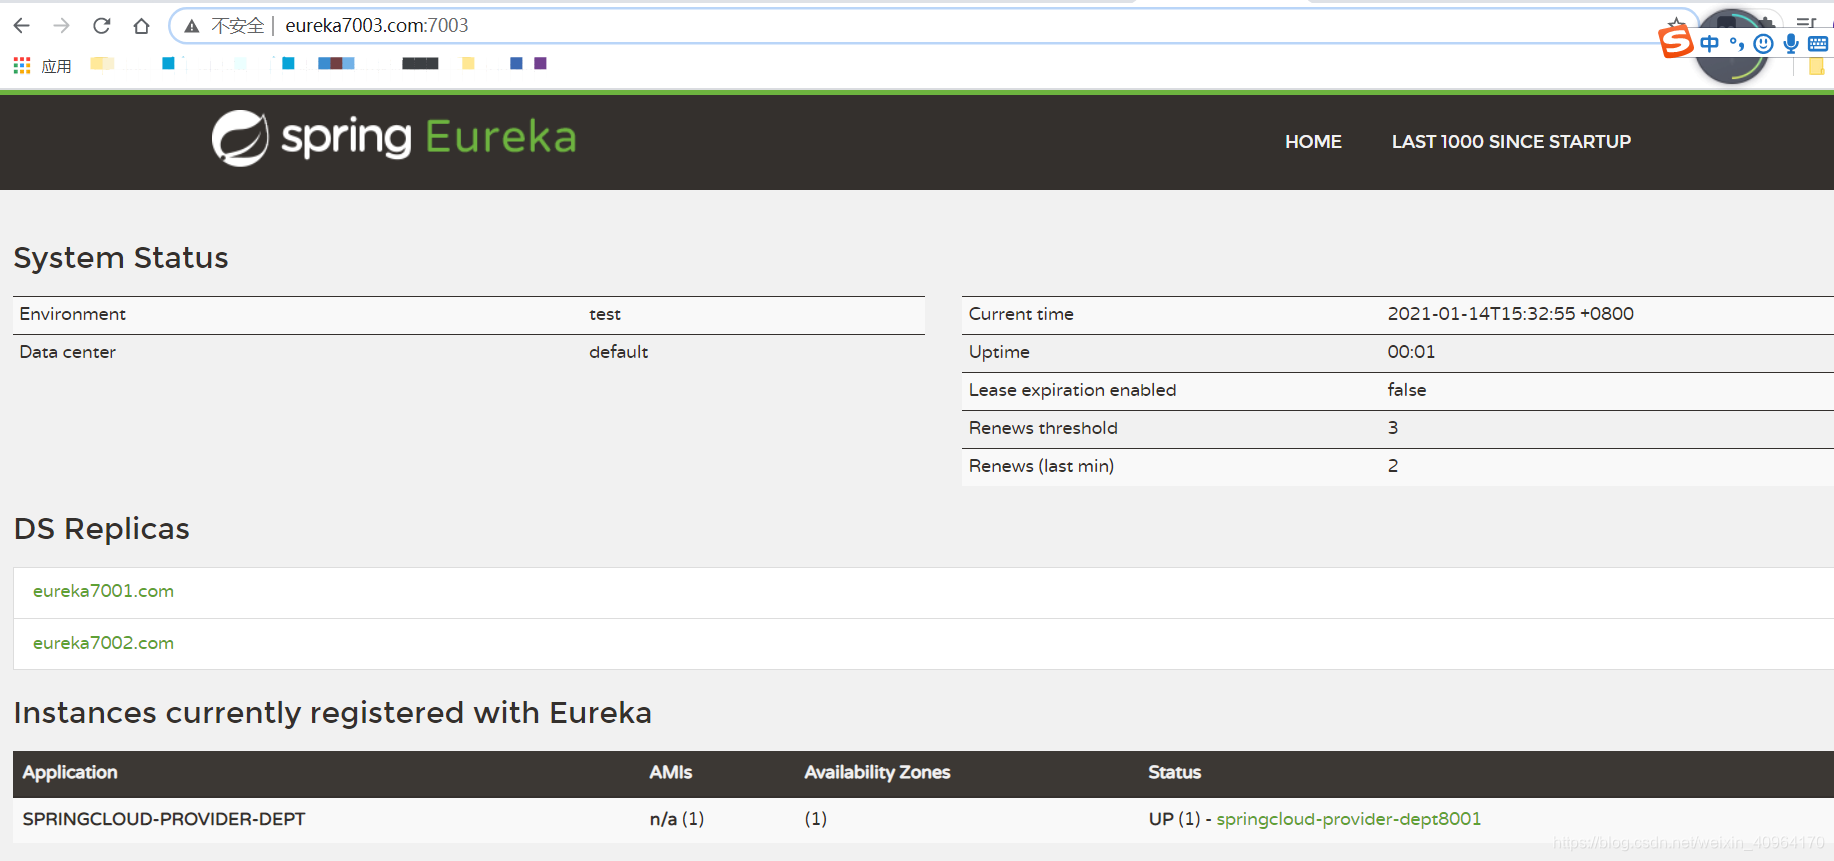Viewport: 1834px width, 861px height.
Task: Click the not-secure warning triangle icon
Action: [192, 26]
